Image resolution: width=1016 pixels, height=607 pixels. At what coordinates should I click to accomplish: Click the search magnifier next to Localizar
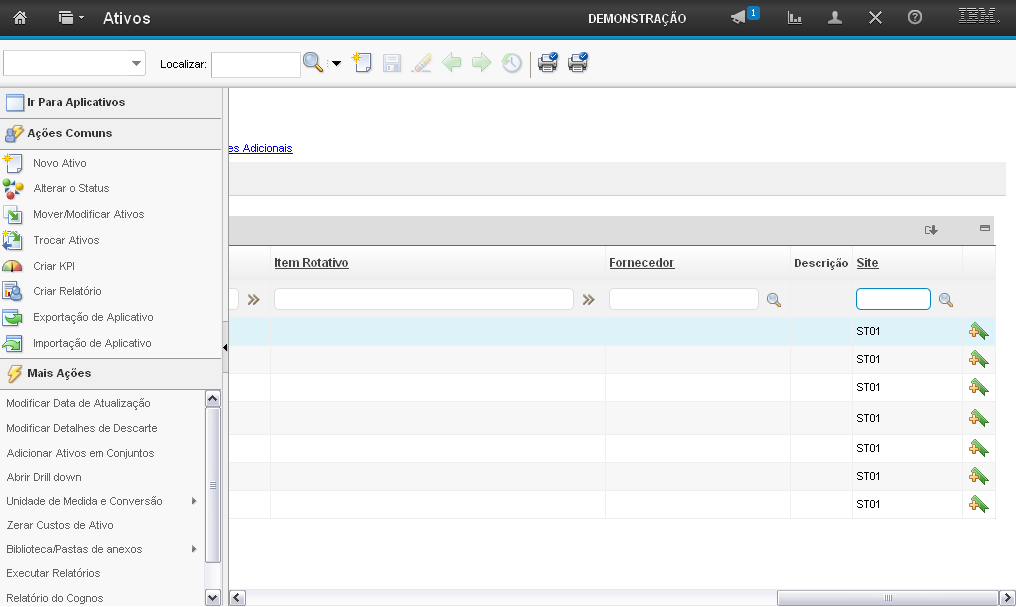pos(313,63)
